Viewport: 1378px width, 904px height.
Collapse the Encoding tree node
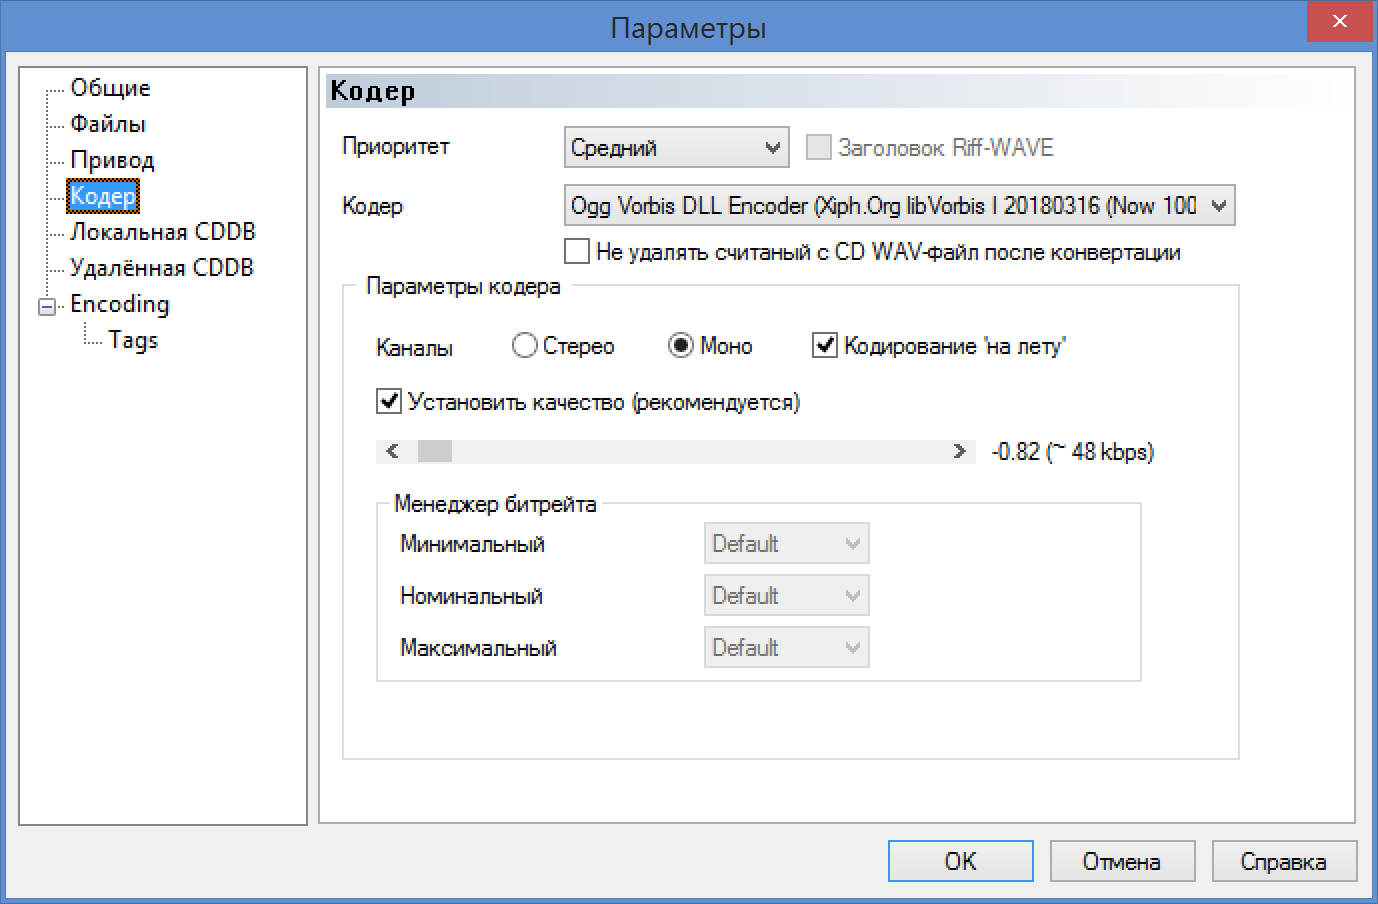[x=47, y=307]
